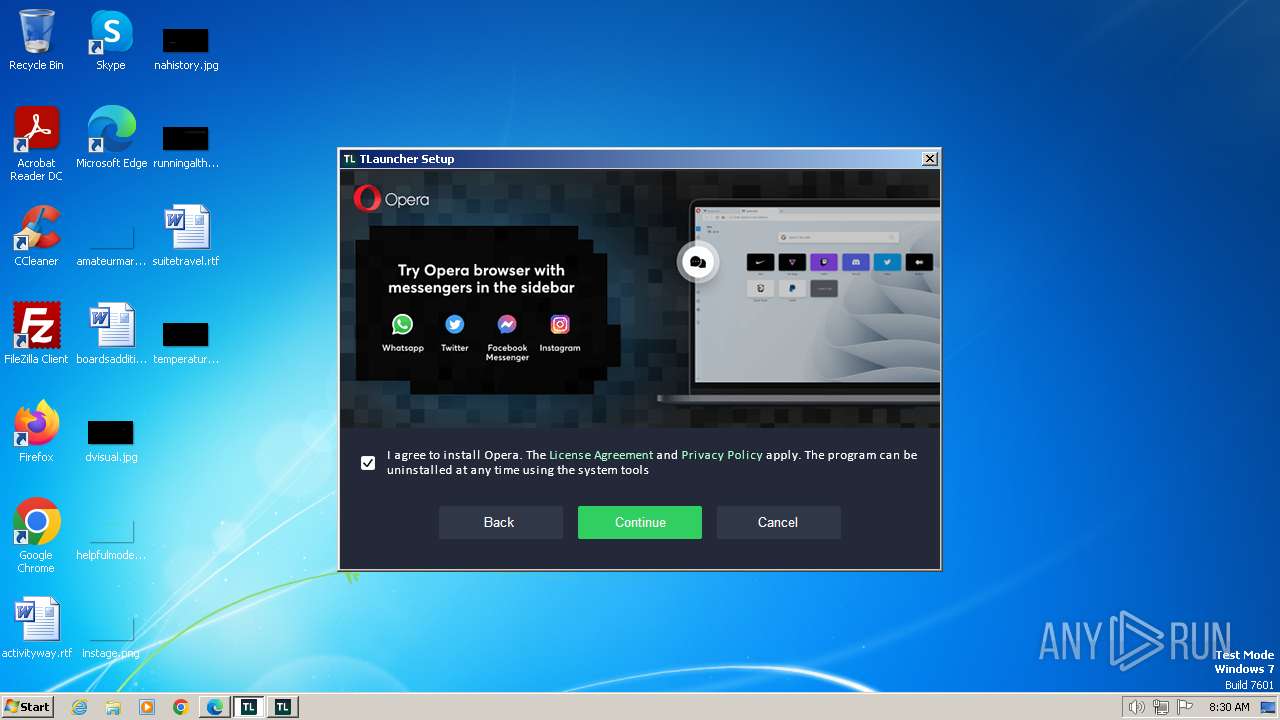The image size is (1280, 720).
Task: Uncheck the agree to install Opera checkbox
Action: coord(368,463)
